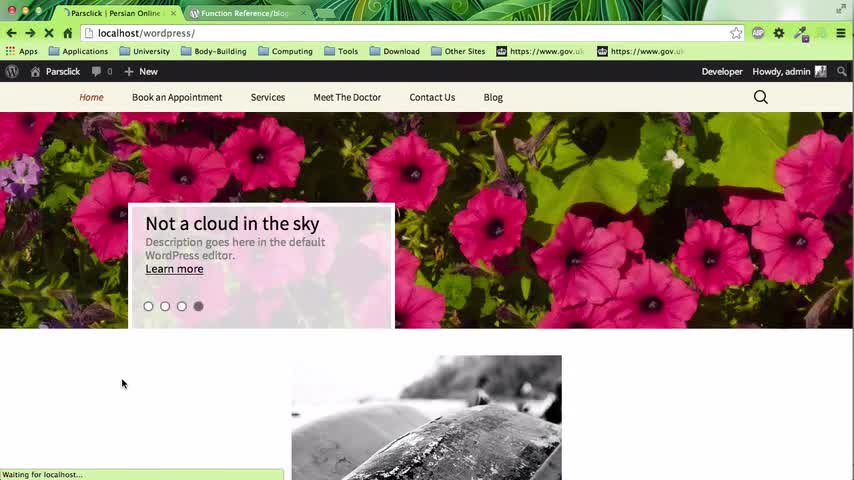Expand the Applications bookmarks folder
This screenshot has height=480, width=854.
(x=78, y=51)
